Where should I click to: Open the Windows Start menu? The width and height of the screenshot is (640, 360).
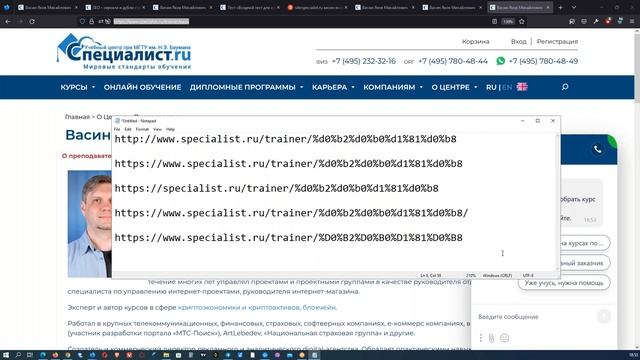(6, 355)
